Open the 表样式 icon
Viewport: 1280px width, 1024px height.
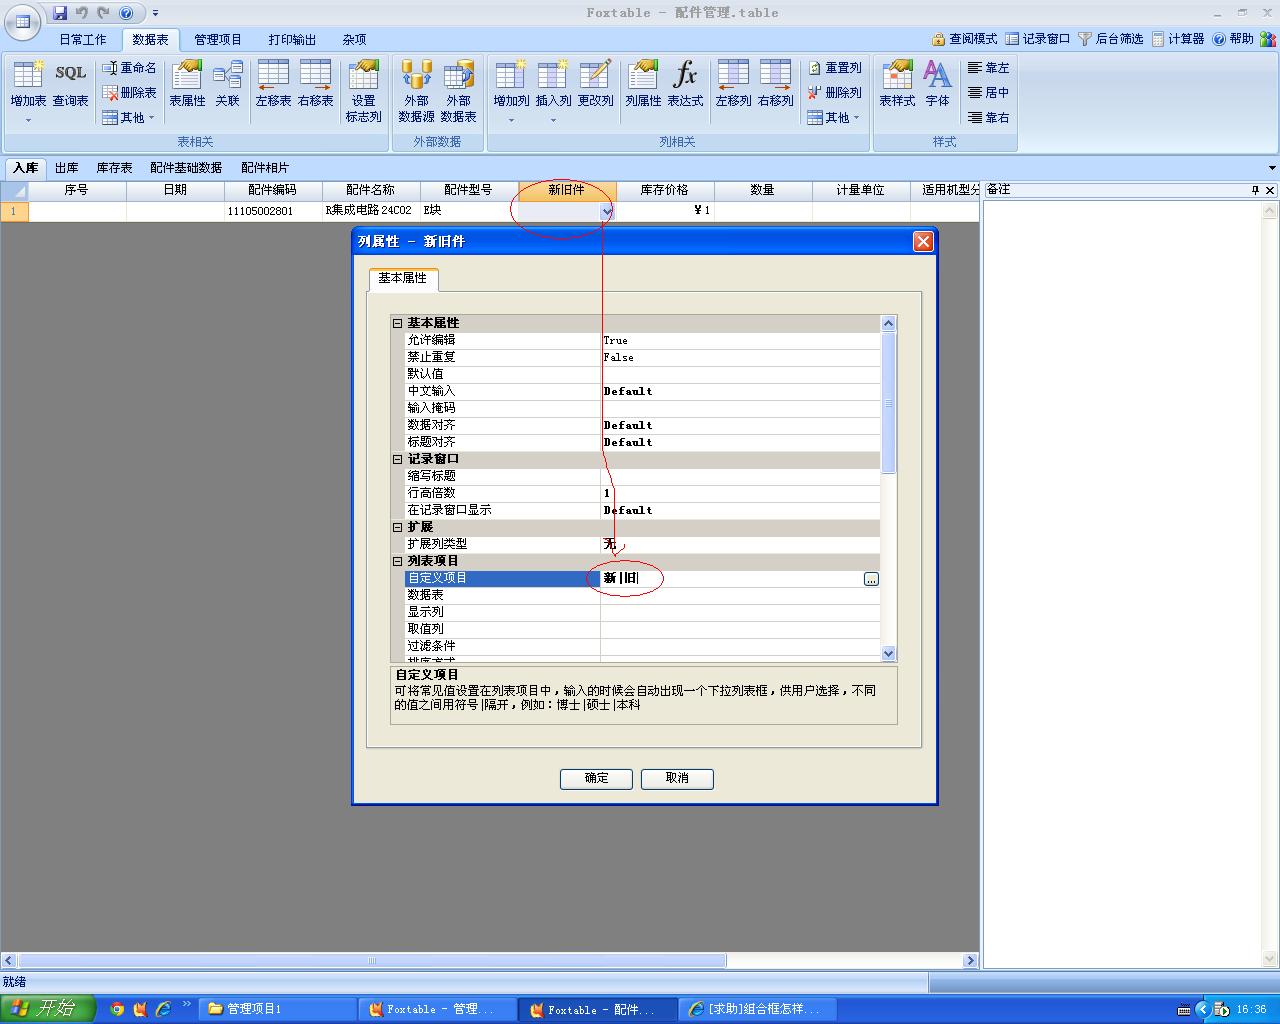[x=897, y=82]
